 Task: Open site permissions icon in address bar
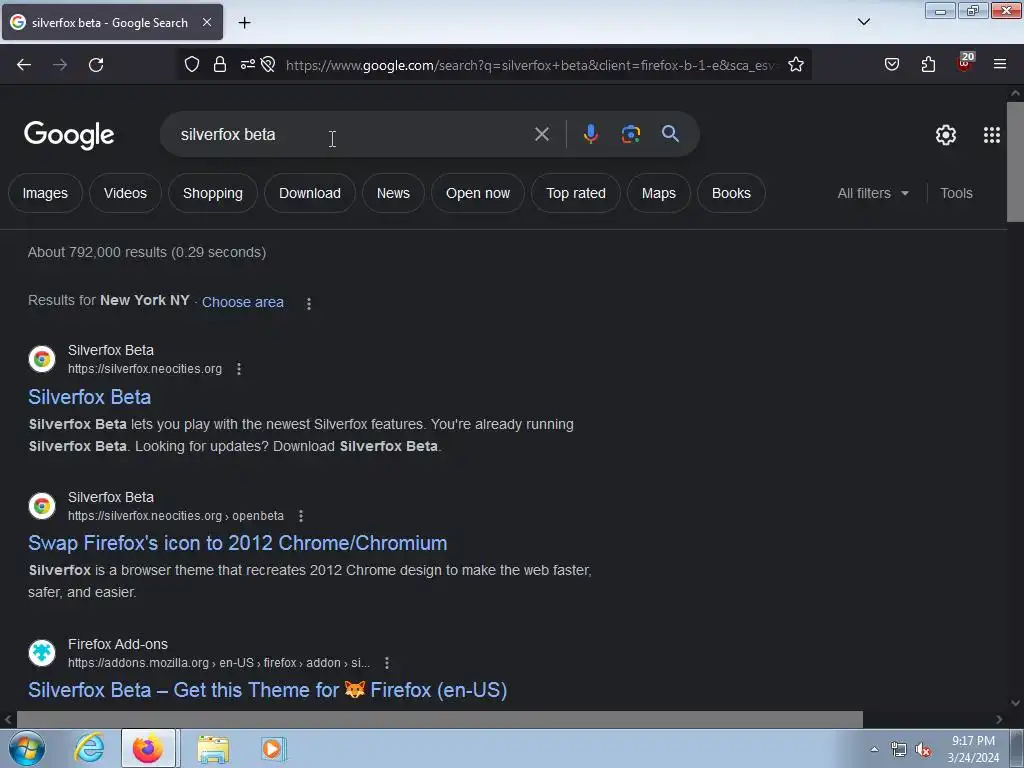tap(248, 65)
